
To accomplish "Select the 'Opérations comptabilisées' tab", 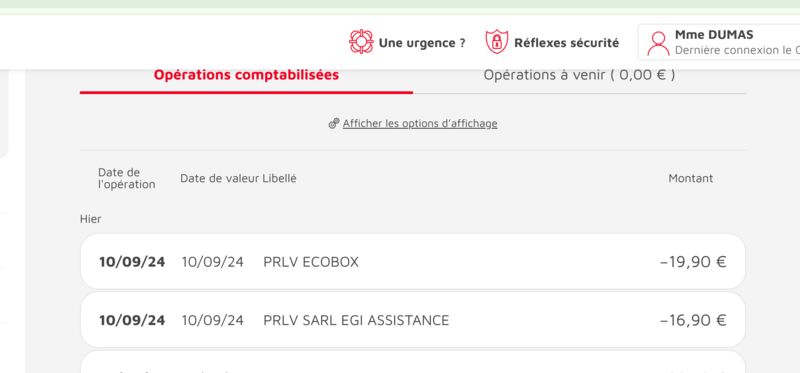I will (x=246, y=75).
